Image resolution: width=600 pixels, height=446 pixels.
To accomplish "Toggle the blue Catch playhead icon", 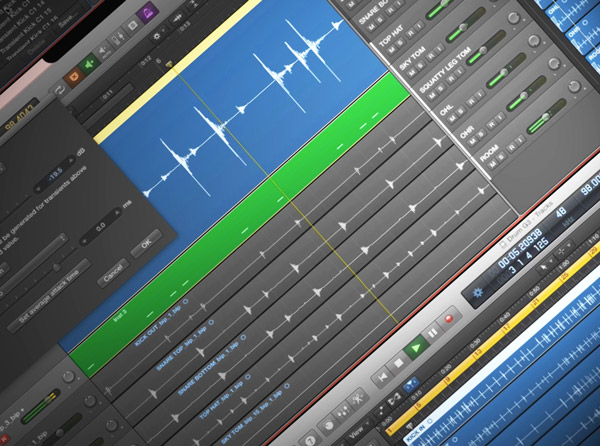I will point(410,384).
